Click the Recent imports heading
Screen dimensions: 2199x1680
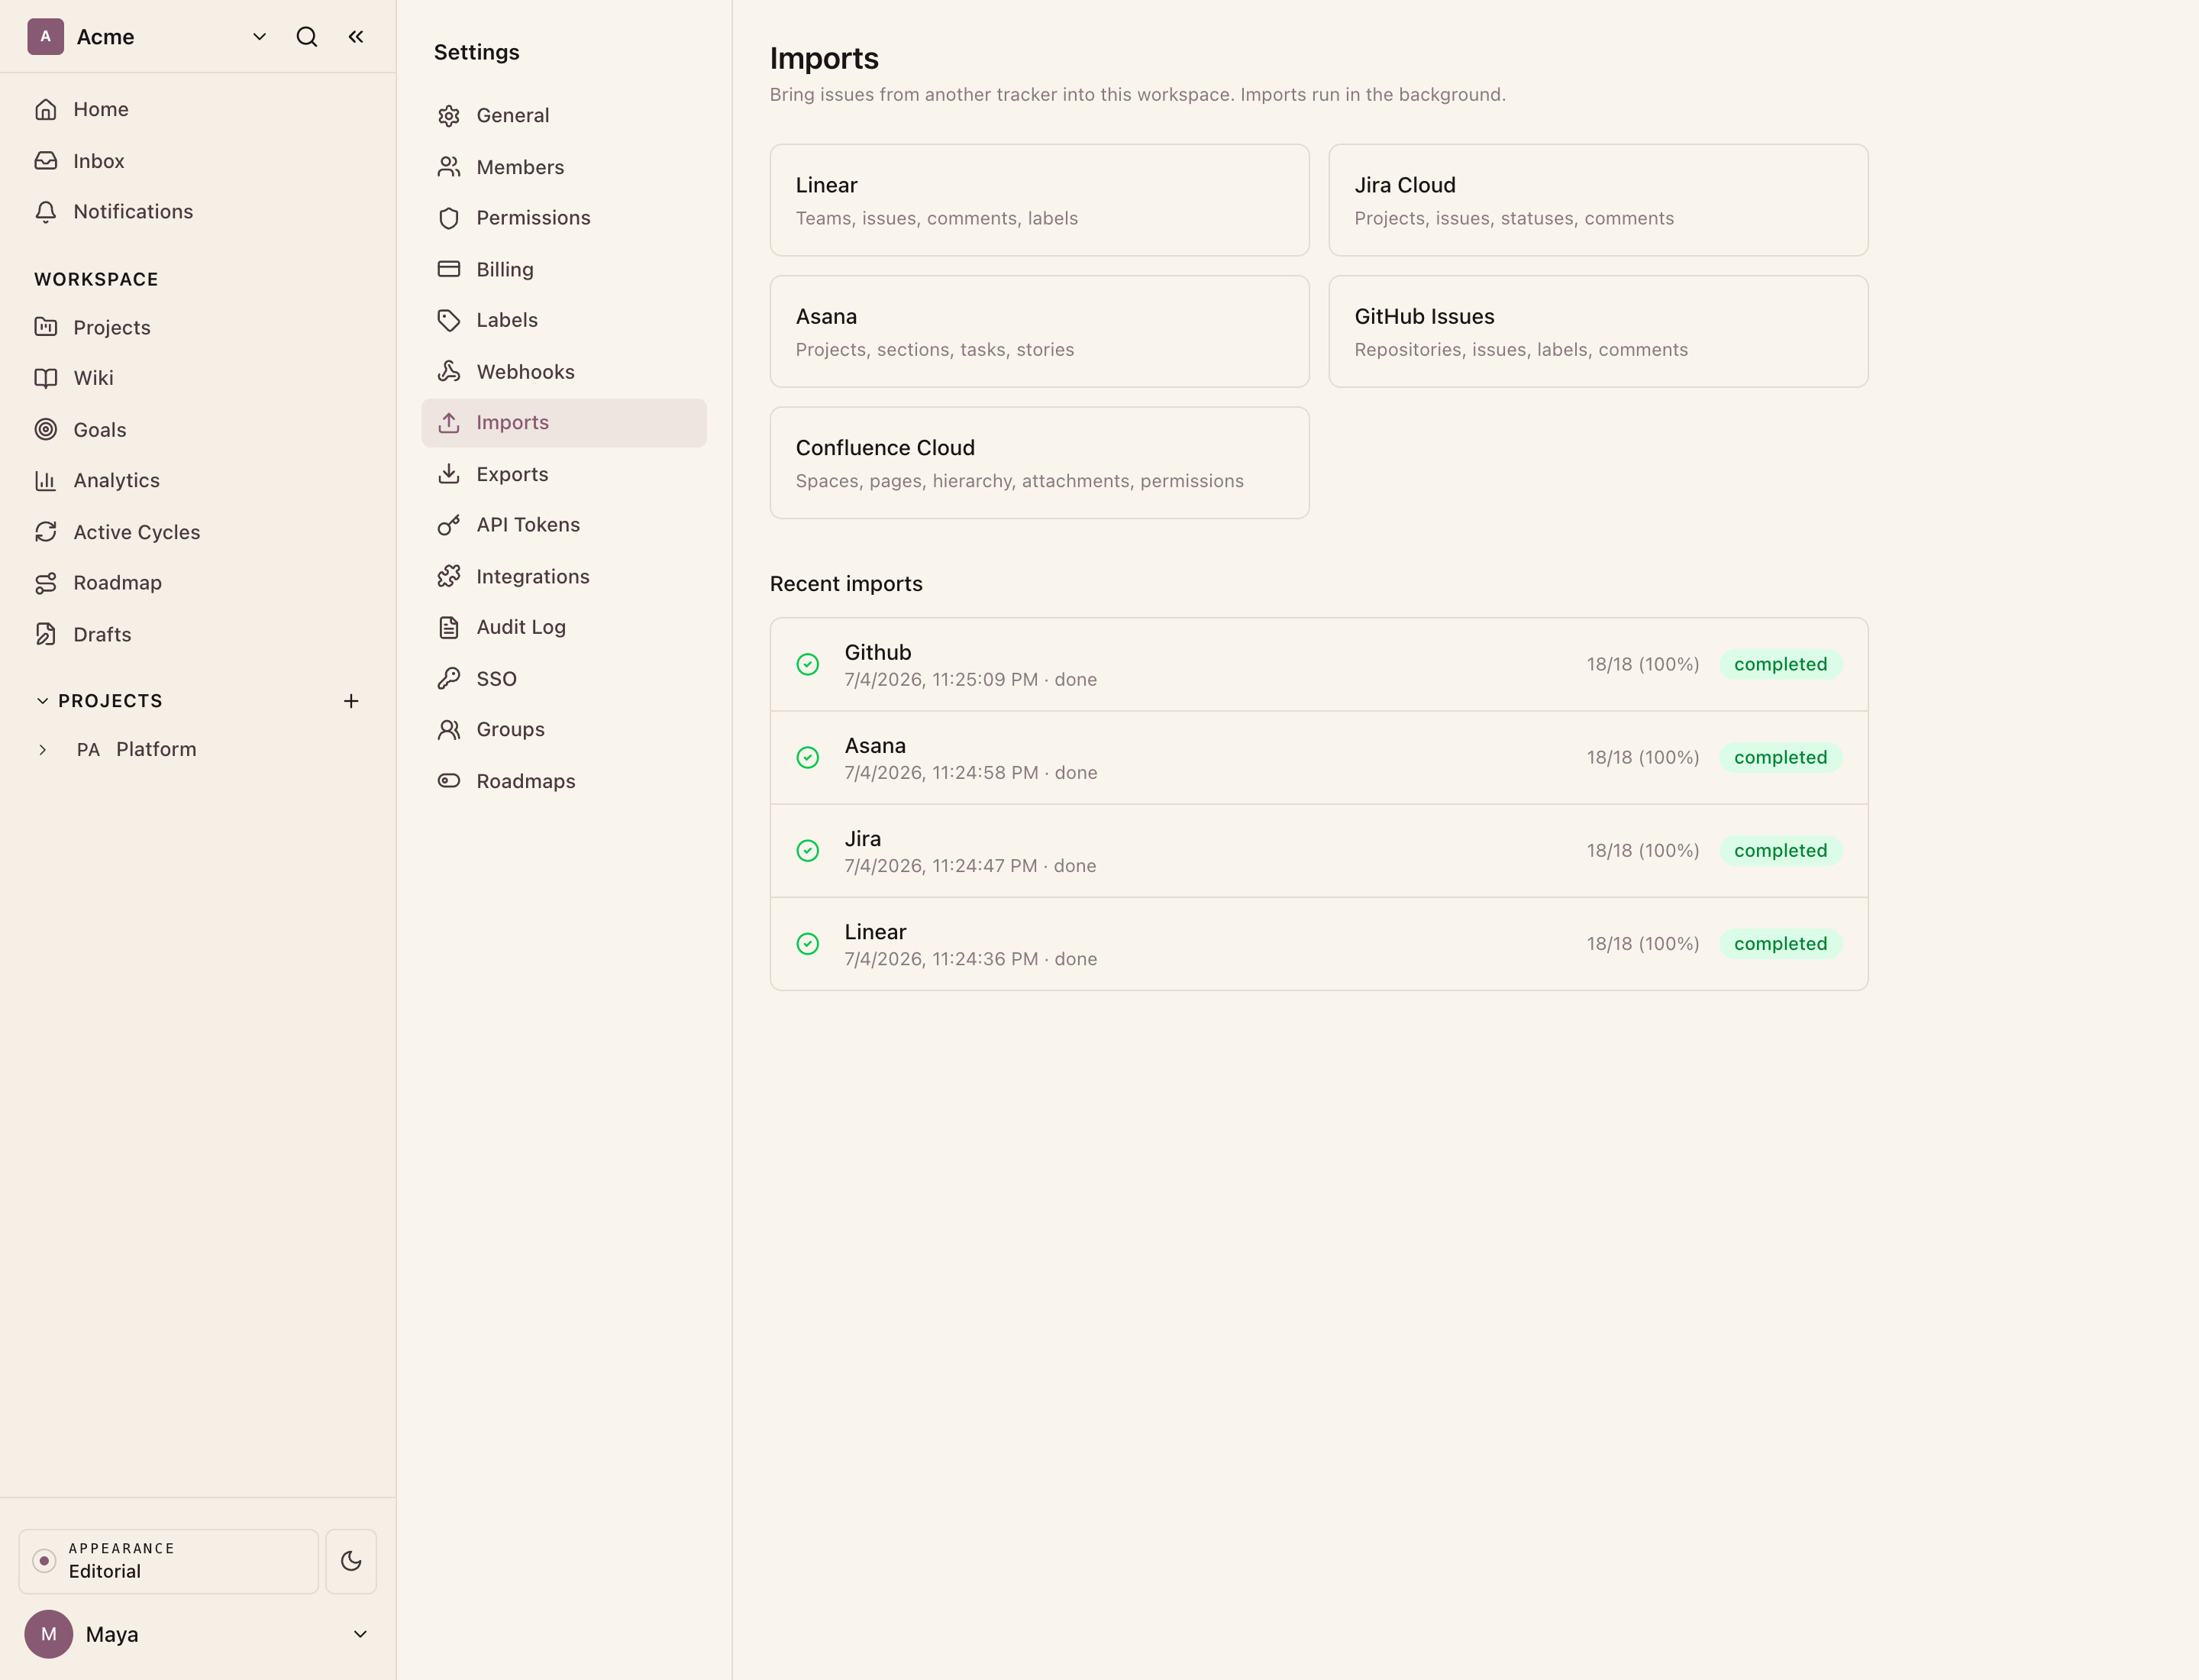[x=846, y=584]
